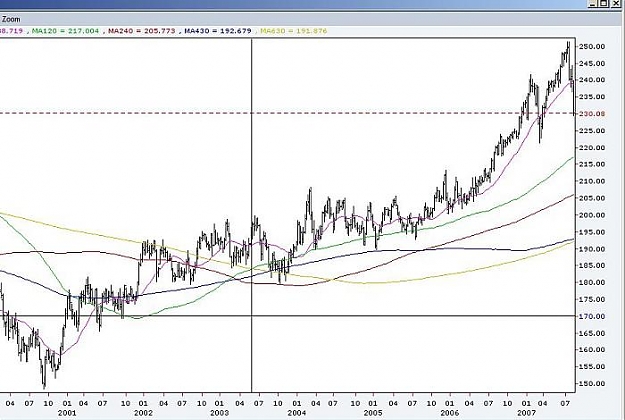Click the 150.00 price axis label

tap(592, 384)
